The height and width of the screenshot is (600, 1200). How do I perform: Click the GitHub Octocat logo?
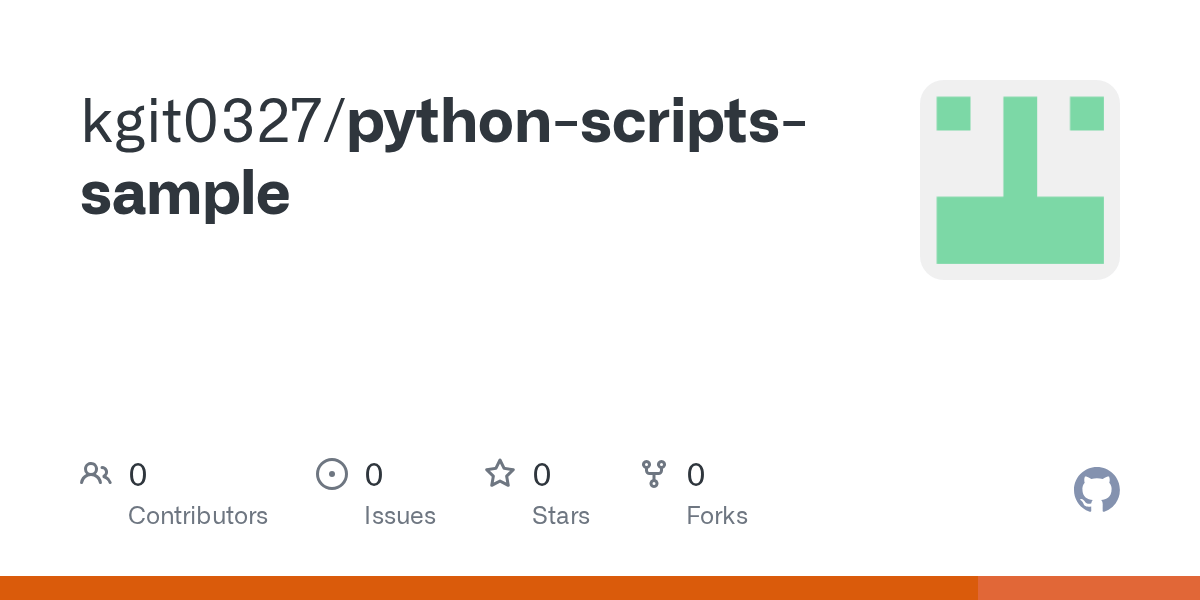(x=1096, y=490)
